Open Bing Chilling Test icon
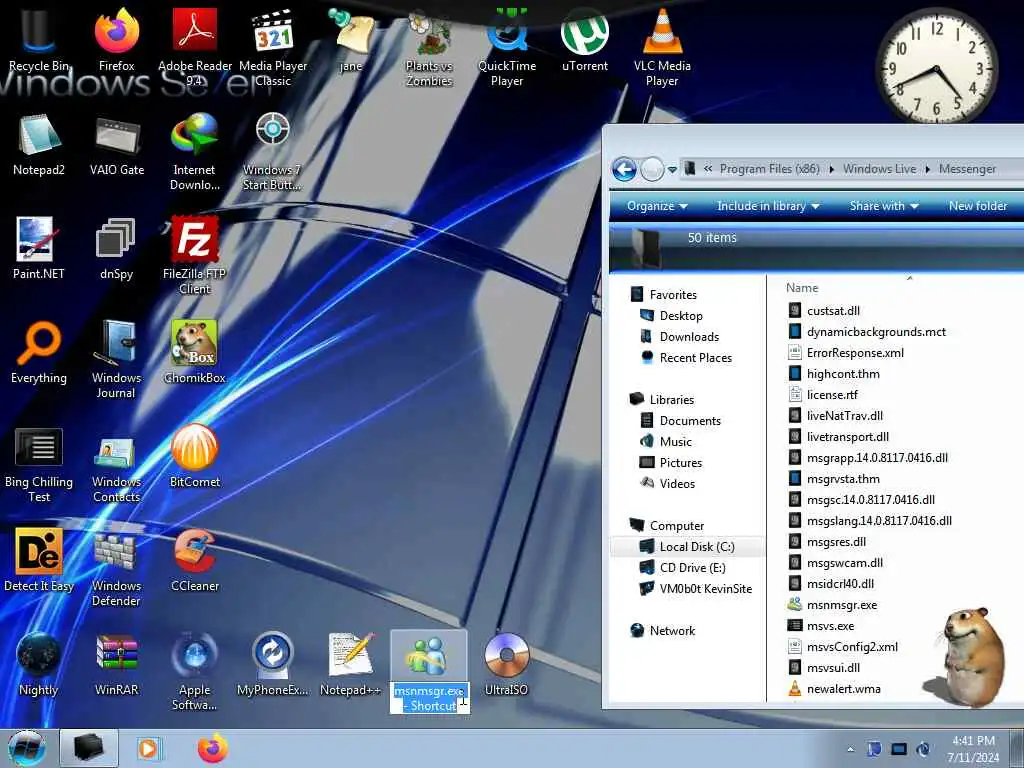1024x768 pixels. [x=39, y=465]
